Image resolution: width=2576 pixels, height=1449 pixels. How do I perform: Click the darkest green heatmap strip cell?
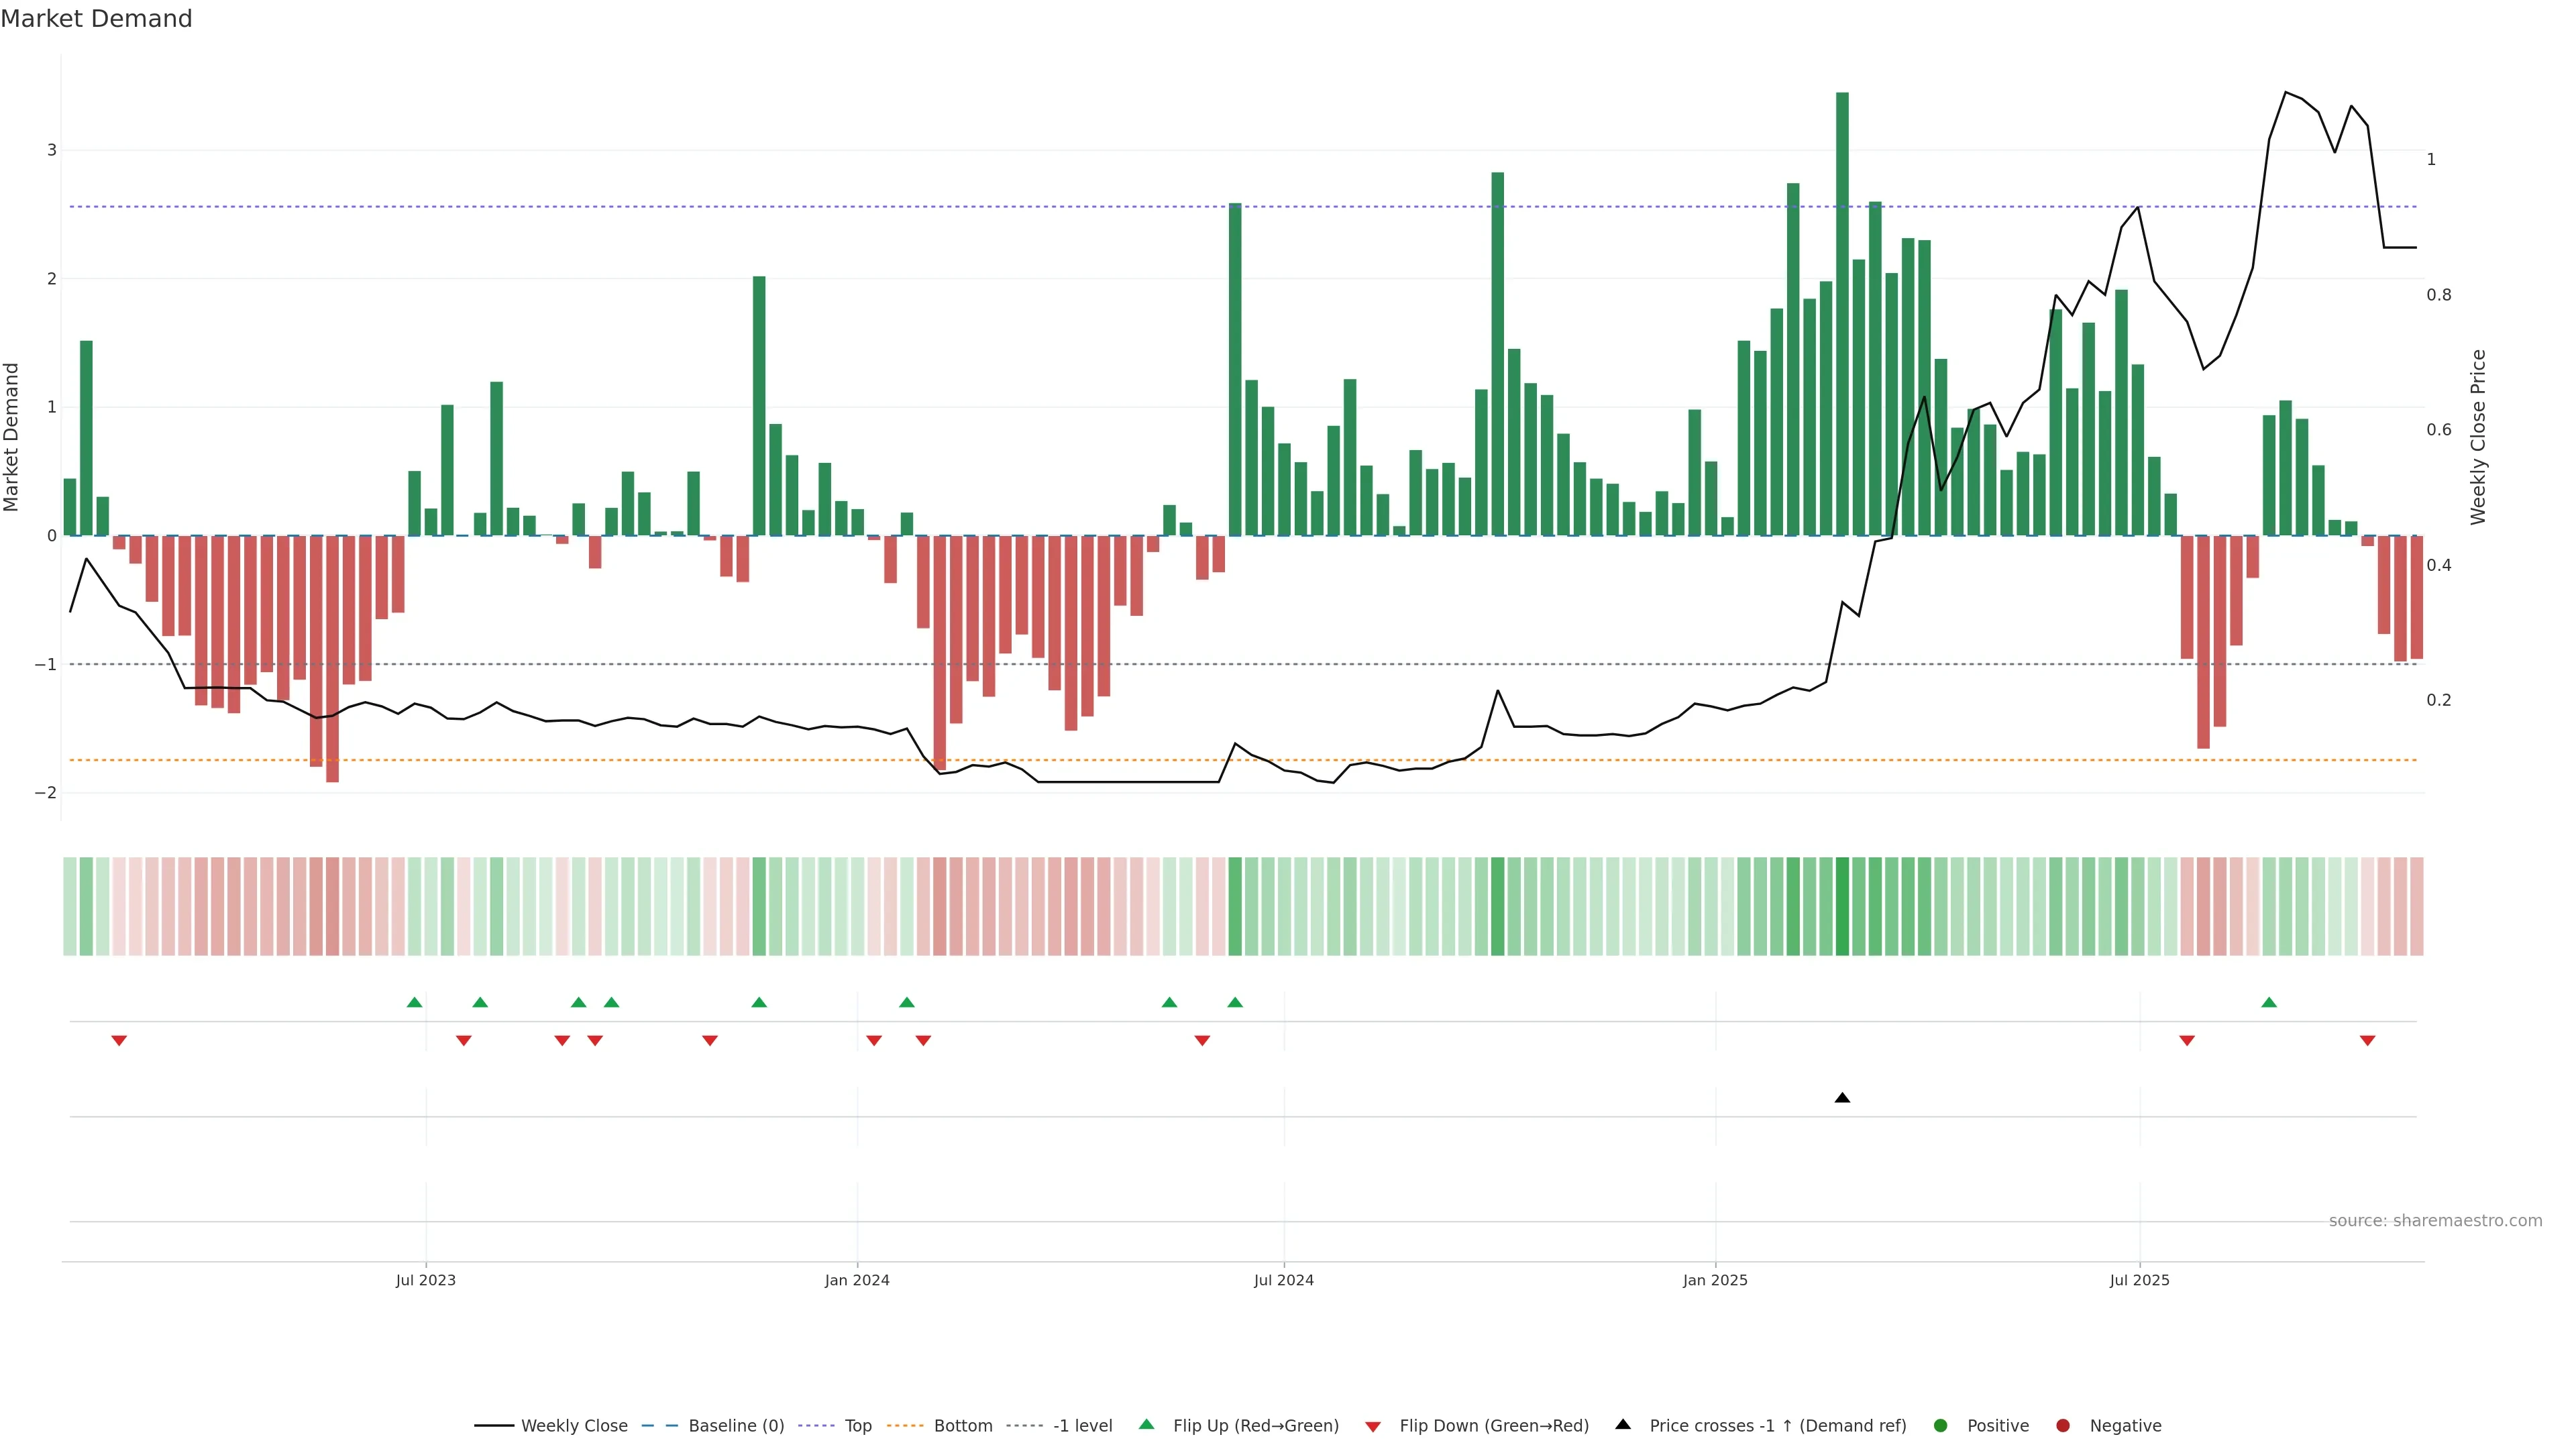tap(1842, 906)
